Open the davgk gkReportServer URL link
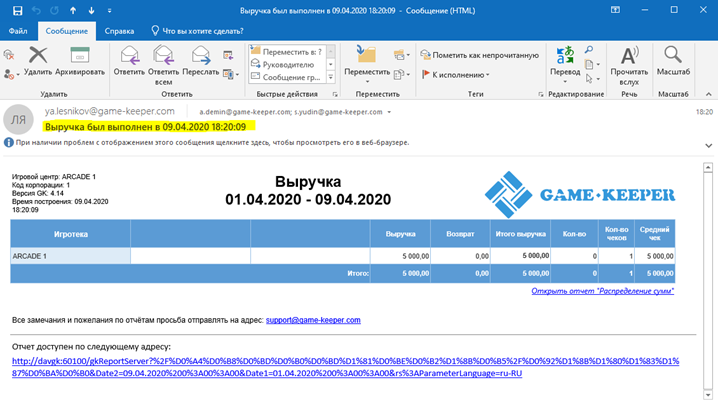The width and height of the screenshot is (718, 406). pyautogui.click(x=345, y=367)
